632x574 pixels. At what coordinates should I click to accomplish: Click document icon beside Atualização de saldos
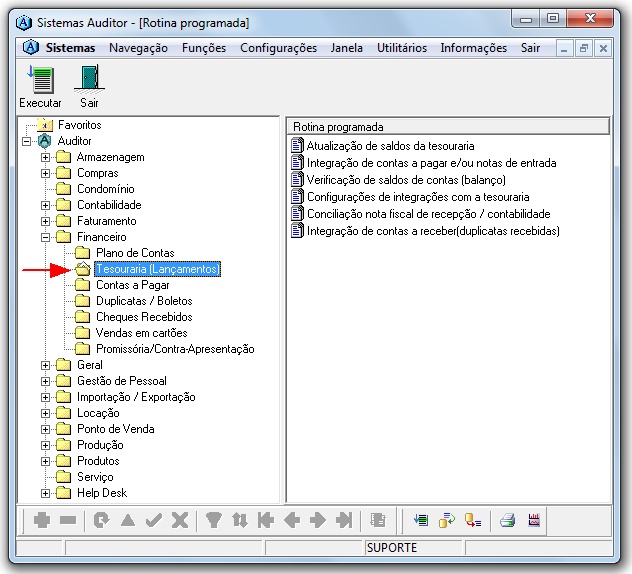point(297,146)
